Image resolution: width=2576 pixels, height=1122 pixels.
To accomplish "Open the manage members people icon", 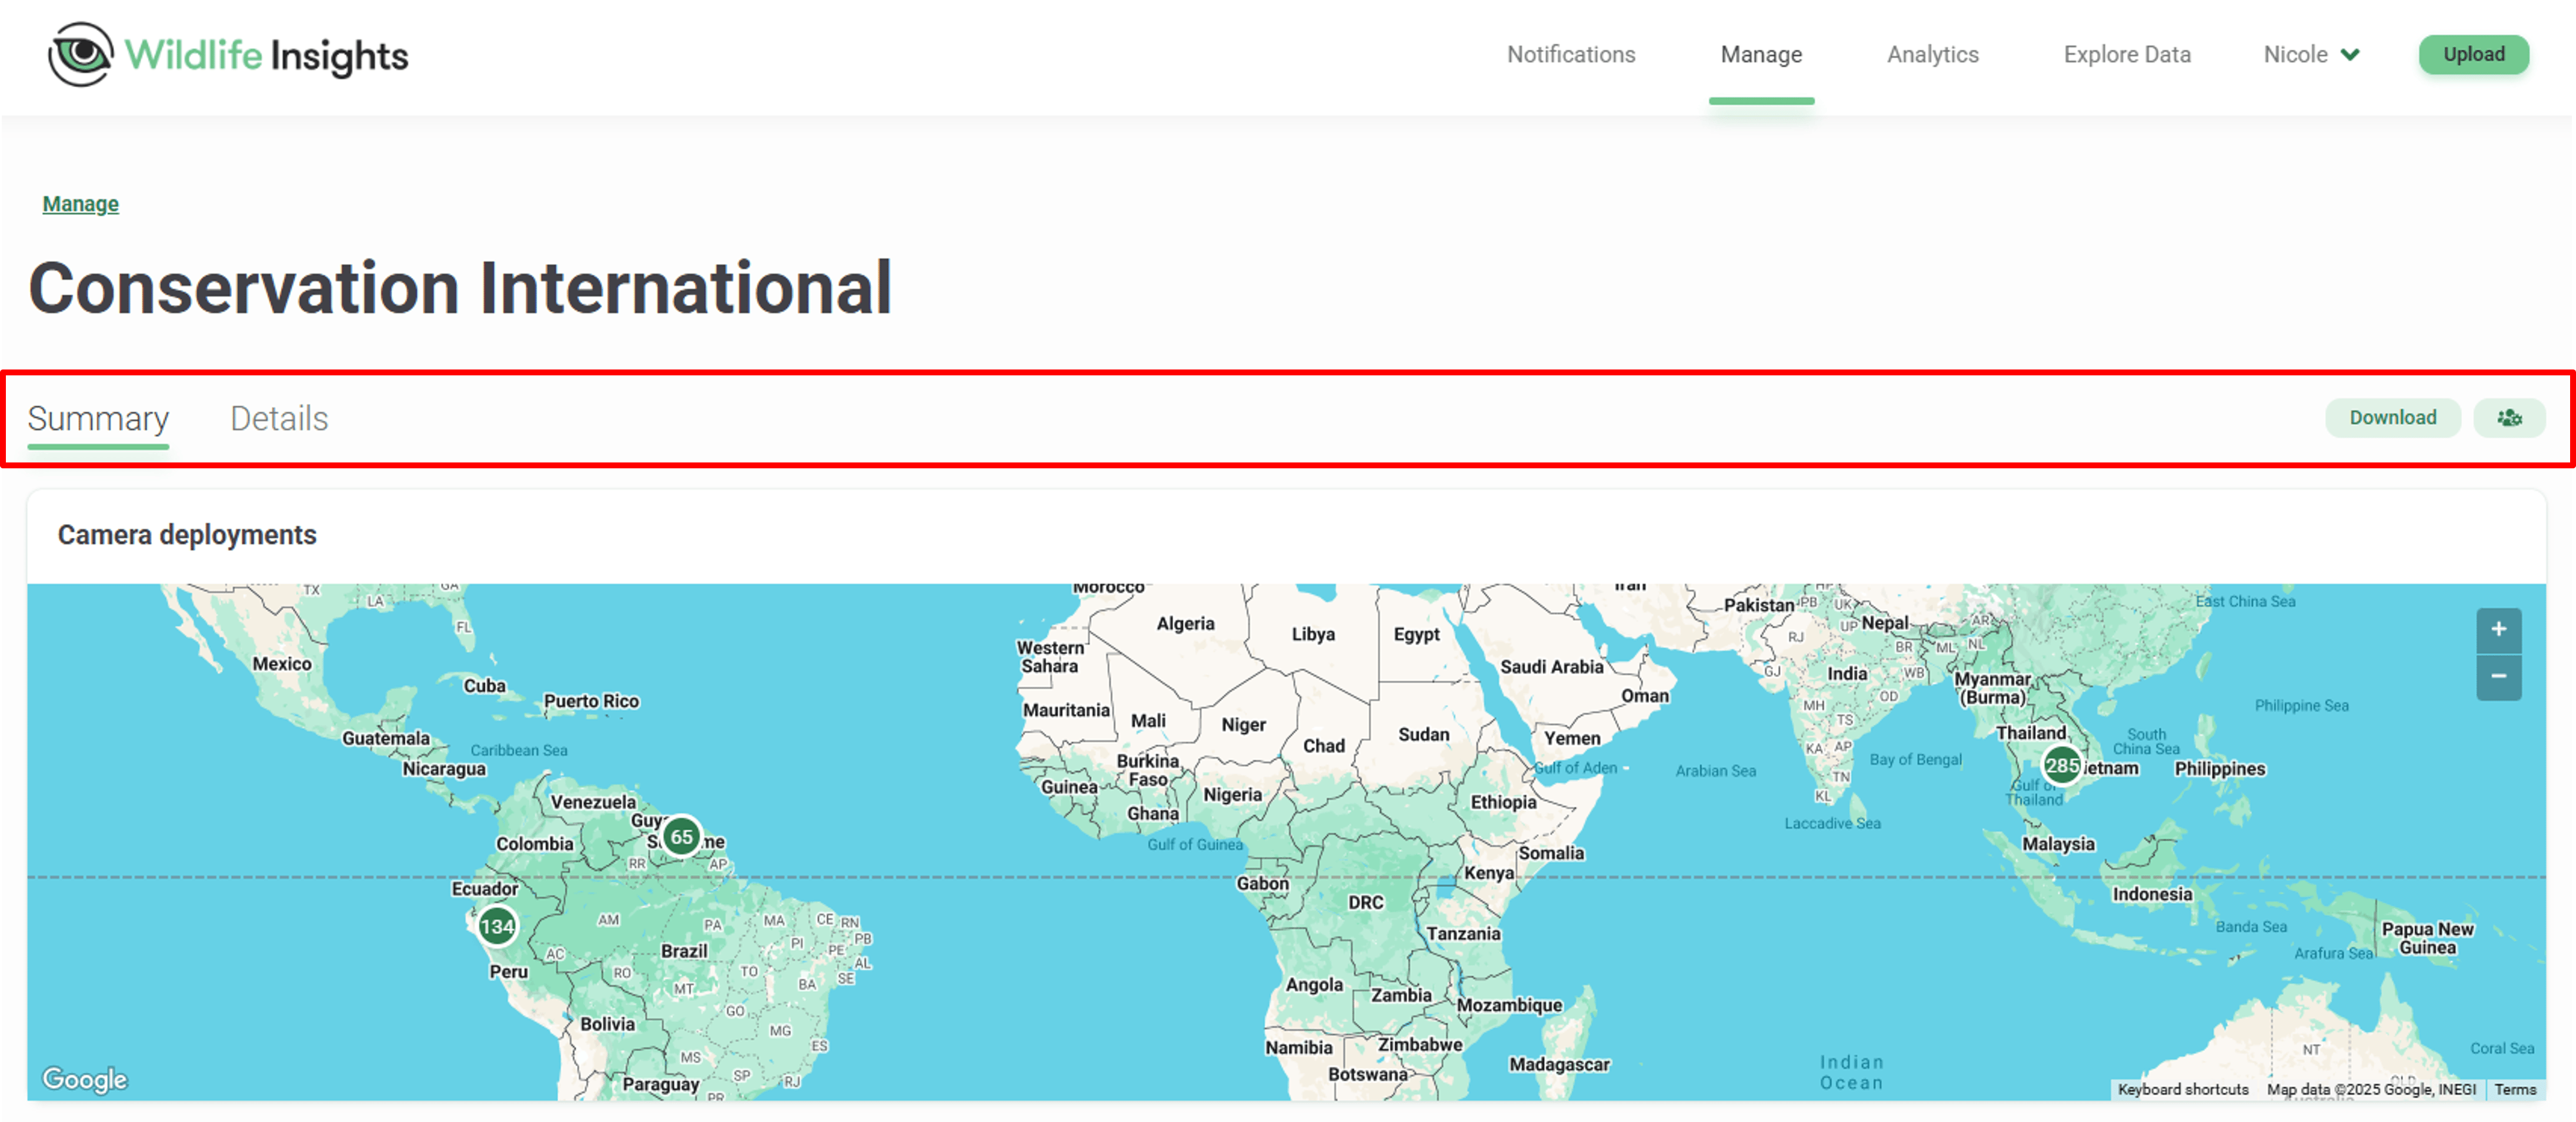I will tap(2509, 418).
